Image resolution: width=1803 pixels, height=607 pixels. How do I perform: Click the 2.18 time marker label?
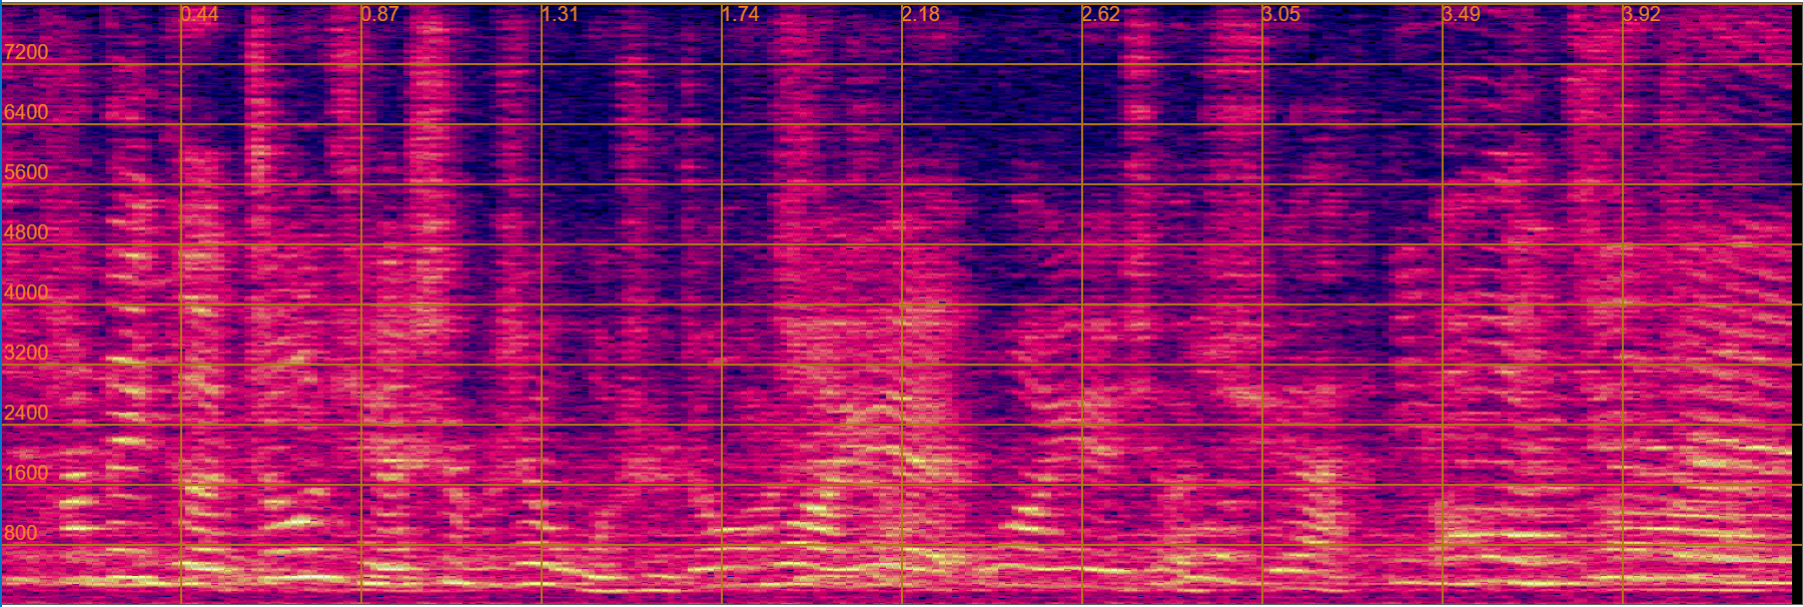[920, 14]
